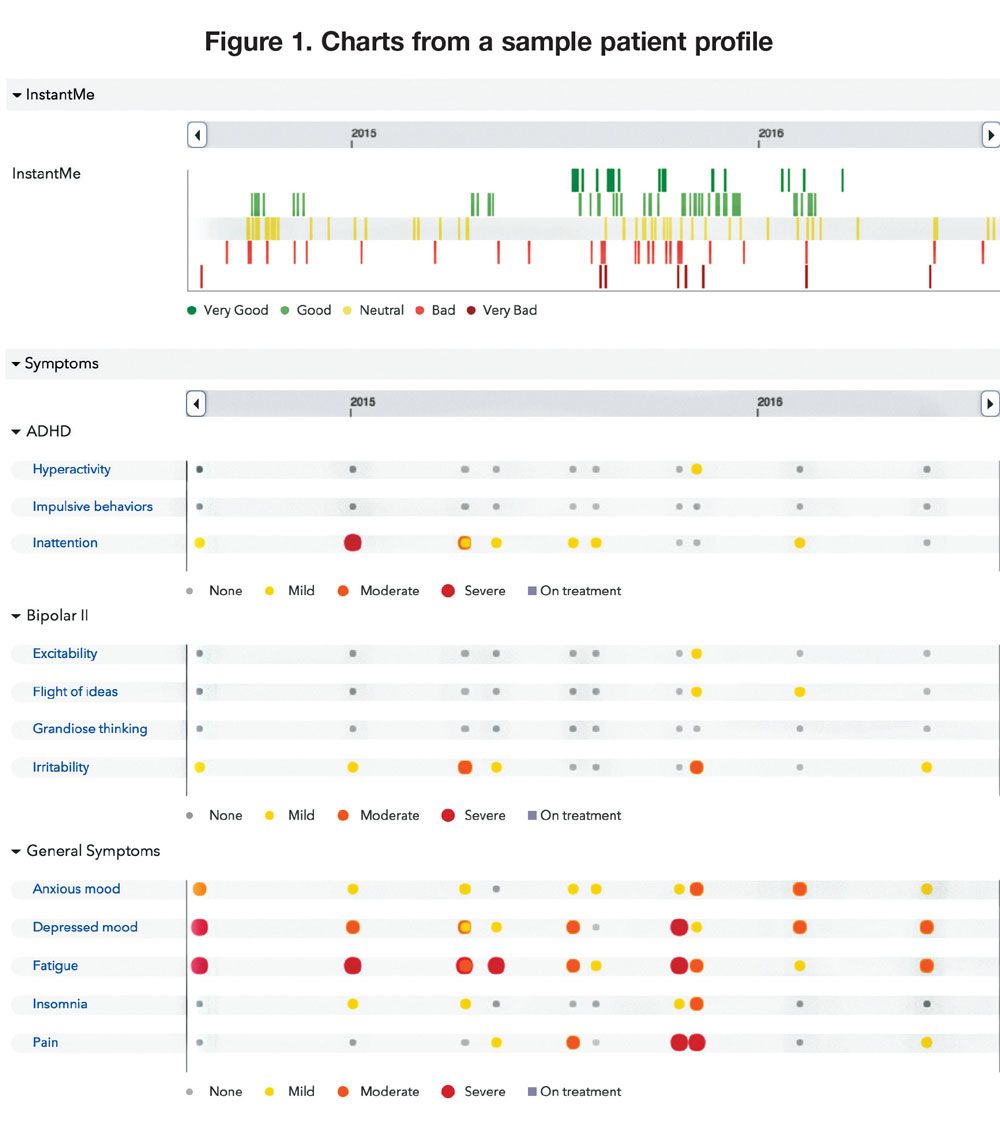Go to earlier dates on the InstantMe timeline

click(x=197, y=134)
